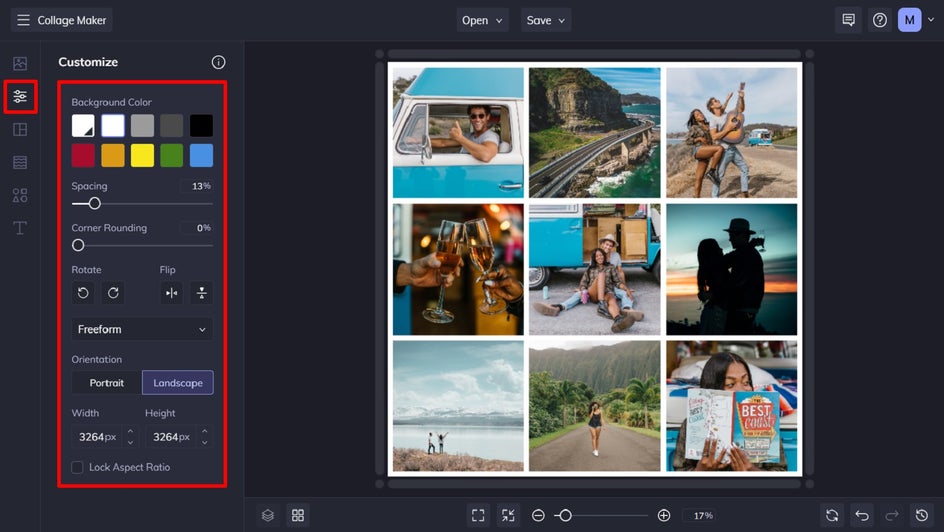
Task: Select the sunset silhouette couple photo
Action: click(x=731, y=269)
